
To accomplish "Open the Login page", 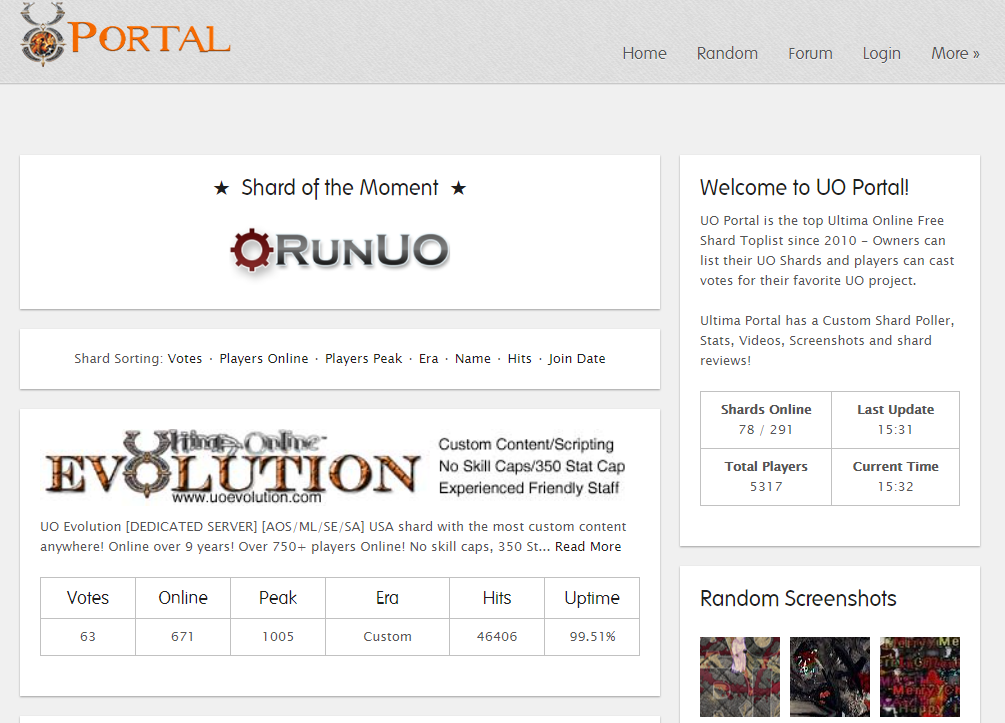I will (881, 54).
